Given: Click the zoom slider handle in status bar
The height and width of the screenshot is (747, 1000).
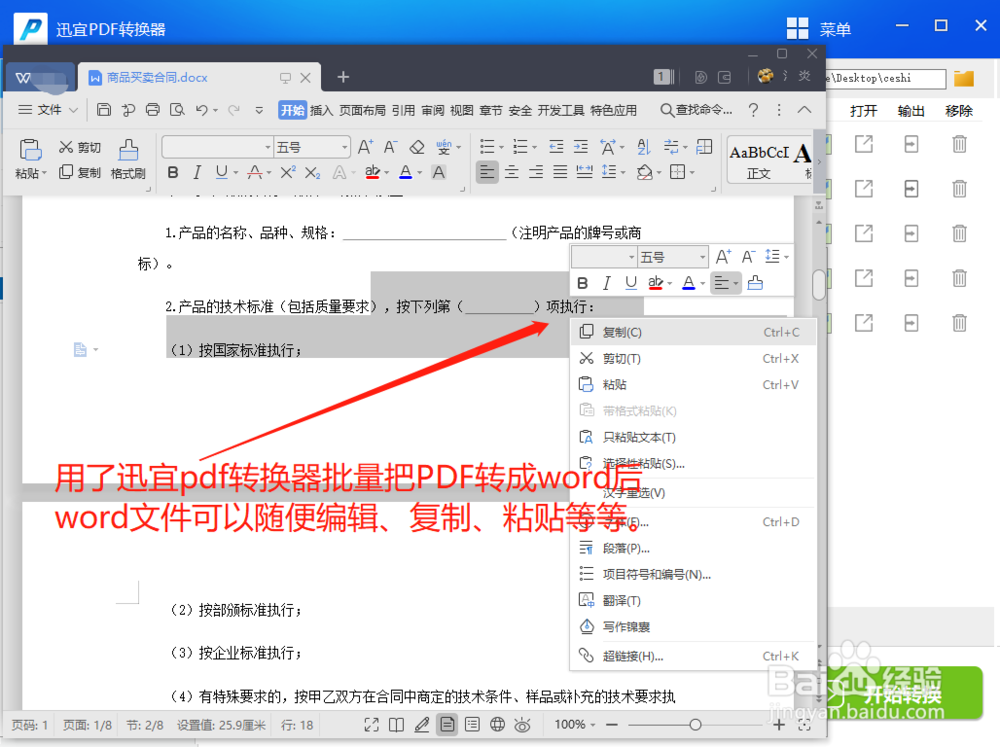Looking at the screenshot, I should tap(695, 725).
